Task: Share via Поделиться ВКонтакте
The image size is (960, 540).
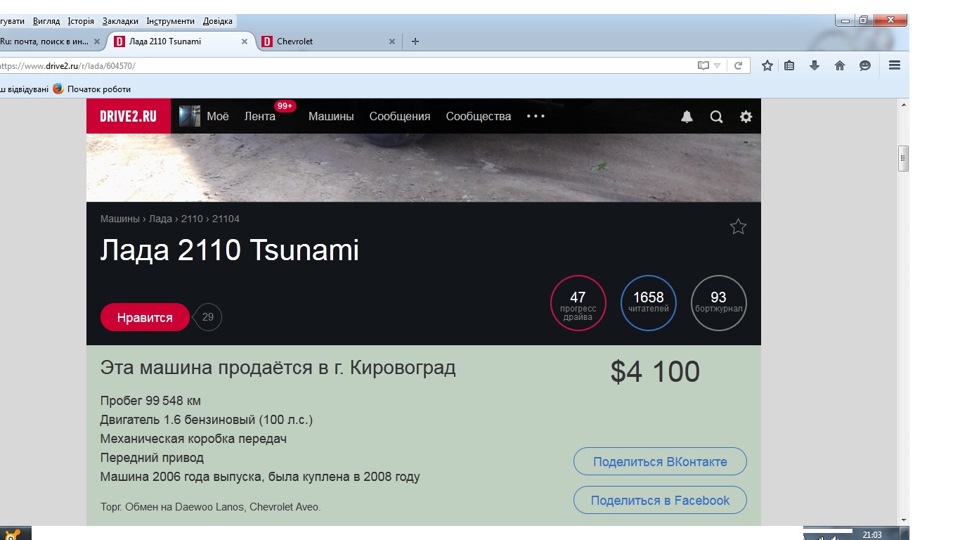Action: (x=660, y=462)
